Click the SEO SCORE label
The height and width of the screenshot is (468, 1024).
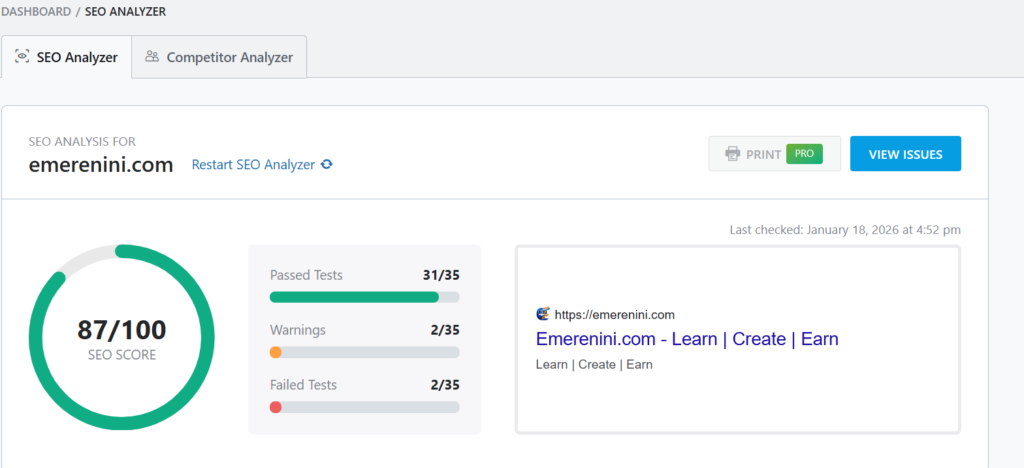tap(121, 356)
